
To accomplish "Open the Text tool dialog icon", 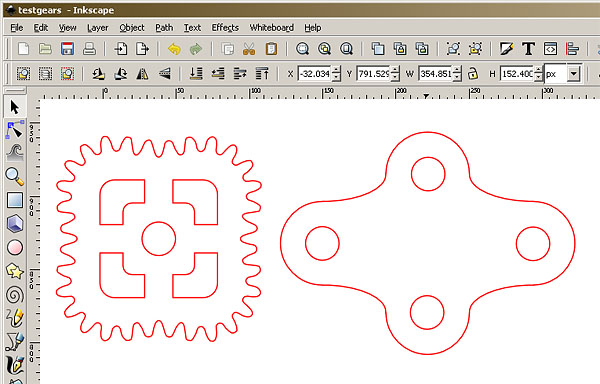I will tap(528, 49).
